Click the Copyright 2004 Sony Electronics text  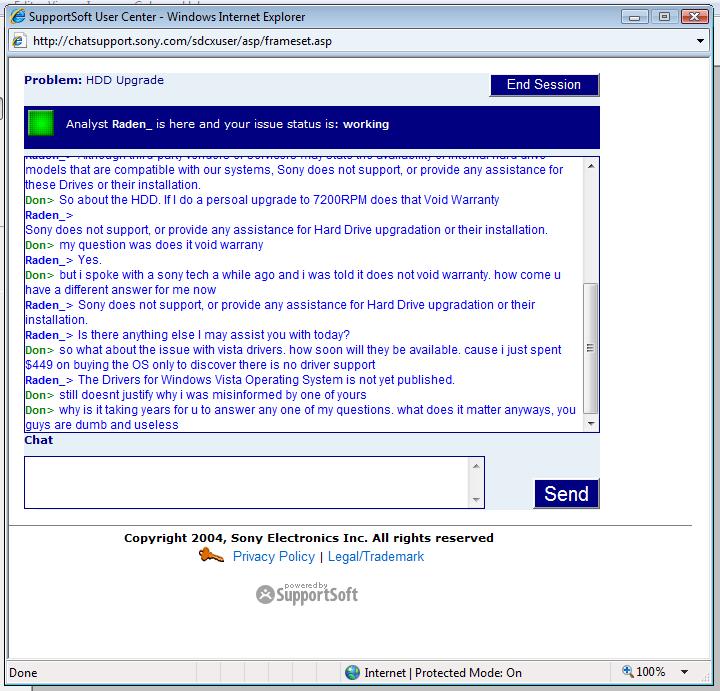pyautogui.click(x=309, y=538)
